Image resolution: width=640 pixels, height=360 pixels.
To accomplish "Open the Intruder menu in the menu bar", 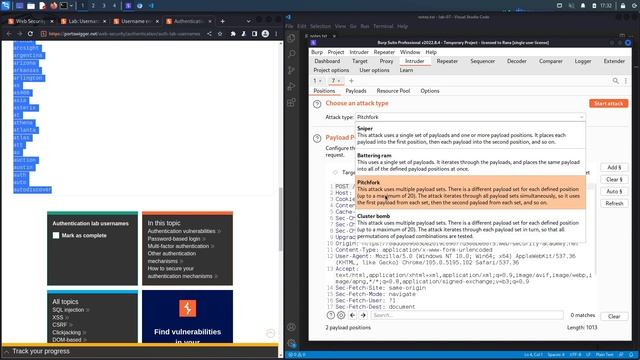I will point(359,52).
